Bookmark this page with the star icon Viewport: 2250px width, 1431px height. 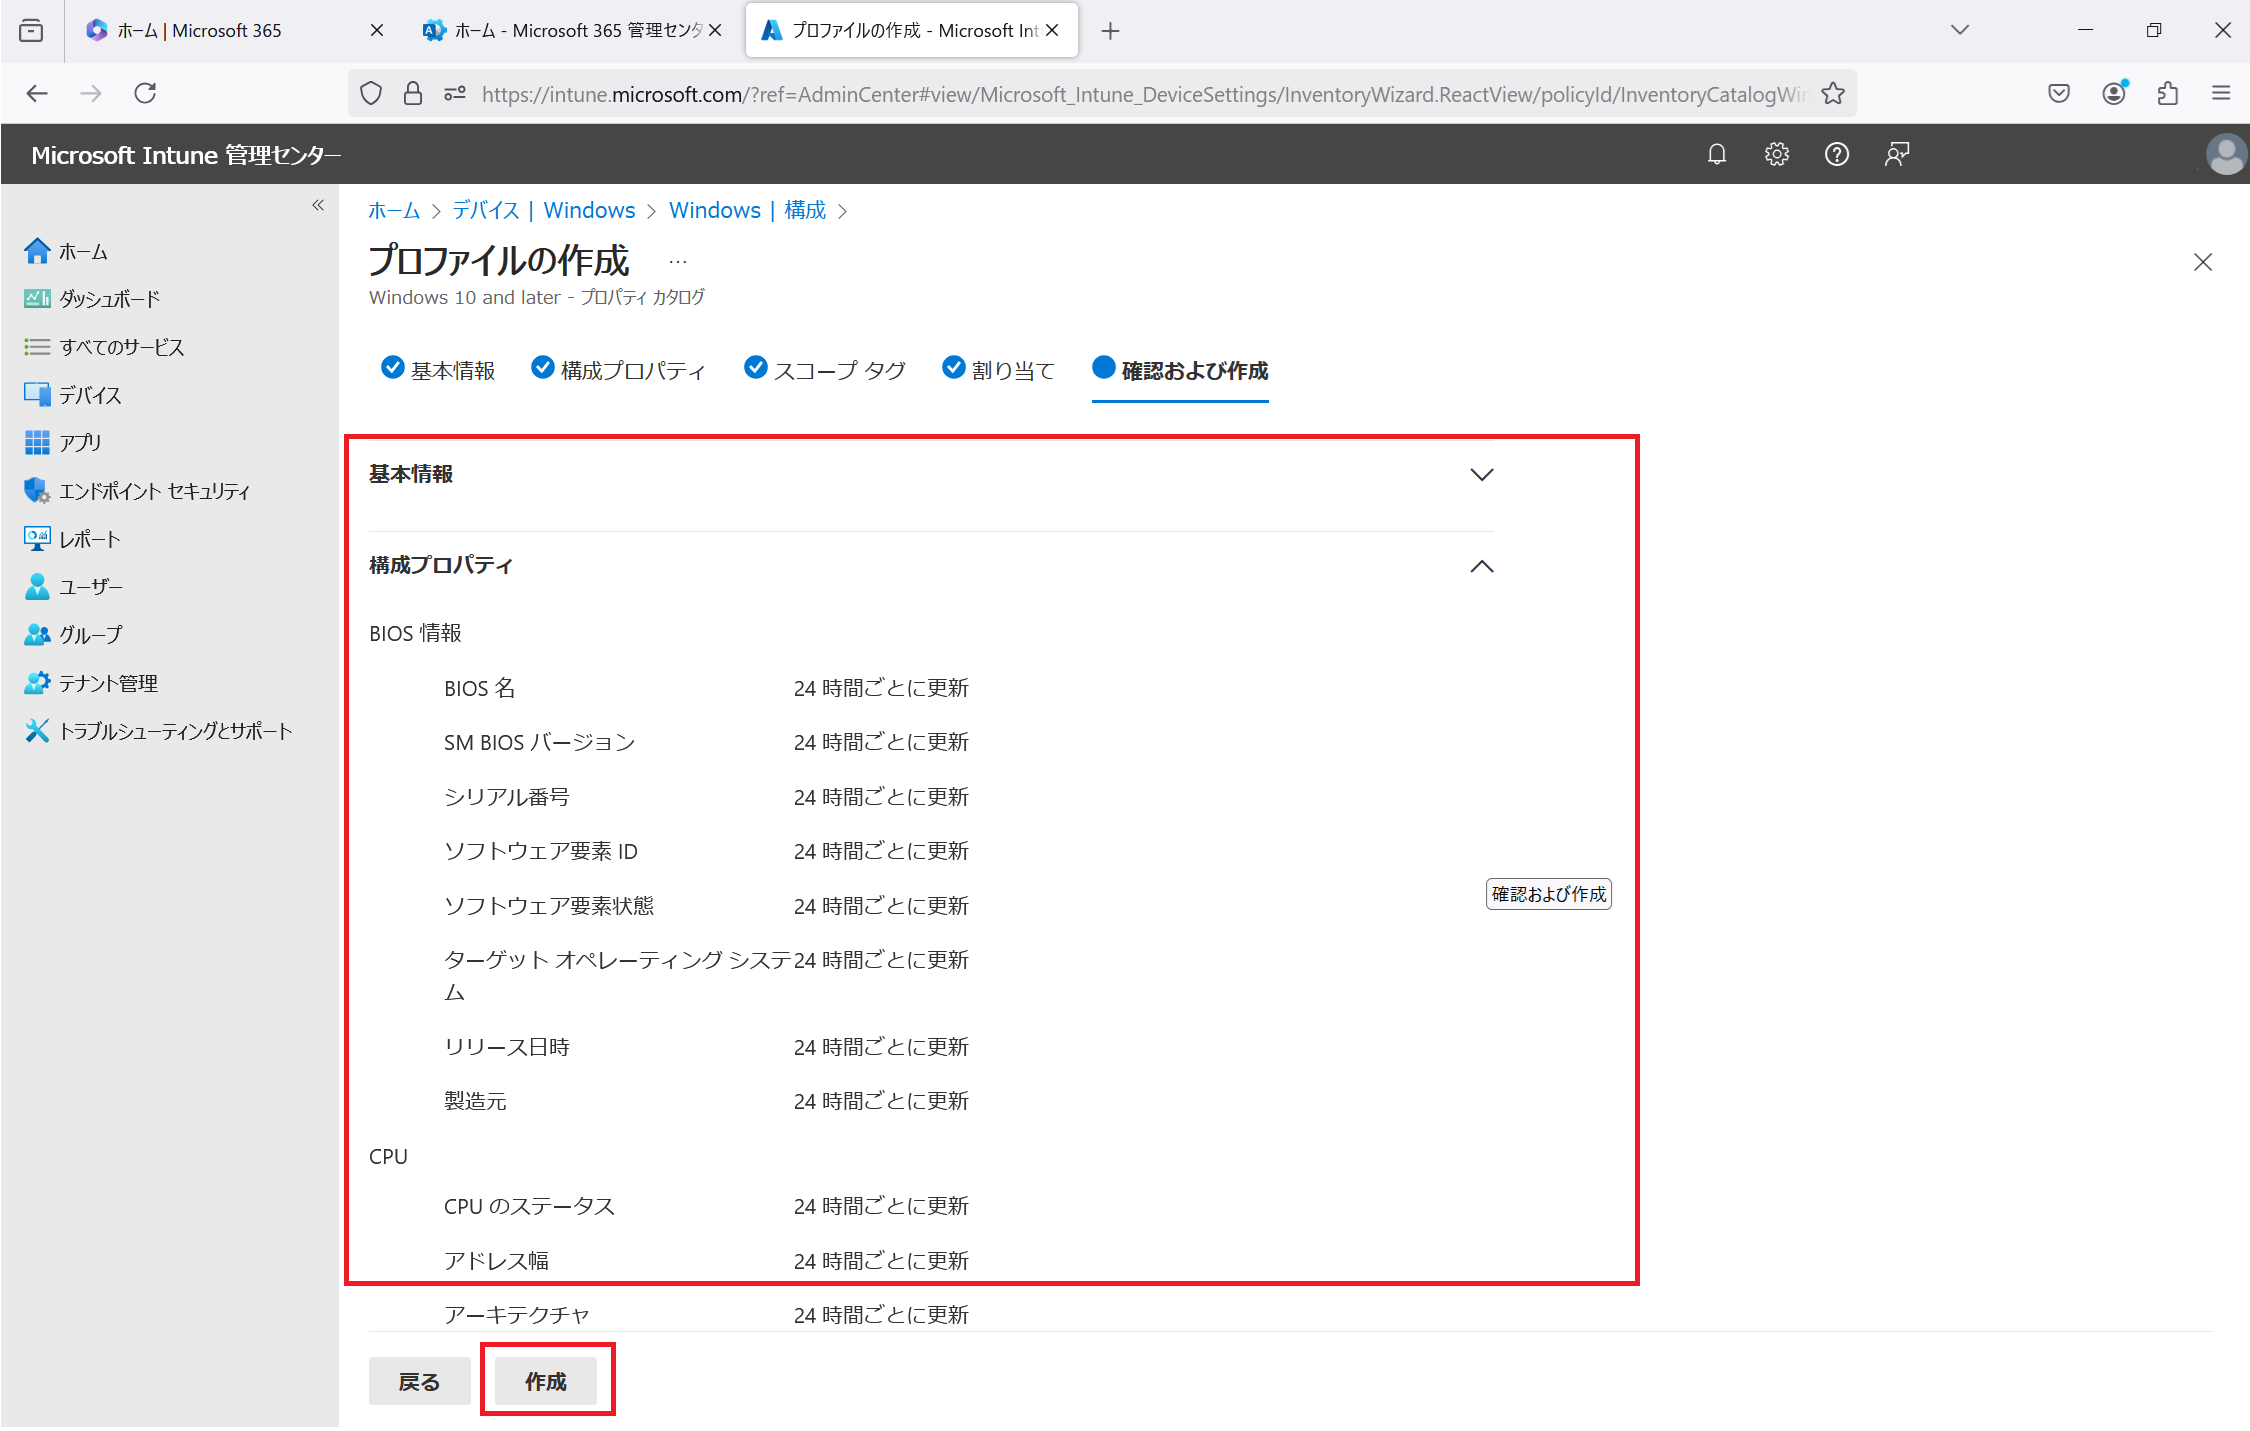(1833, 93)
